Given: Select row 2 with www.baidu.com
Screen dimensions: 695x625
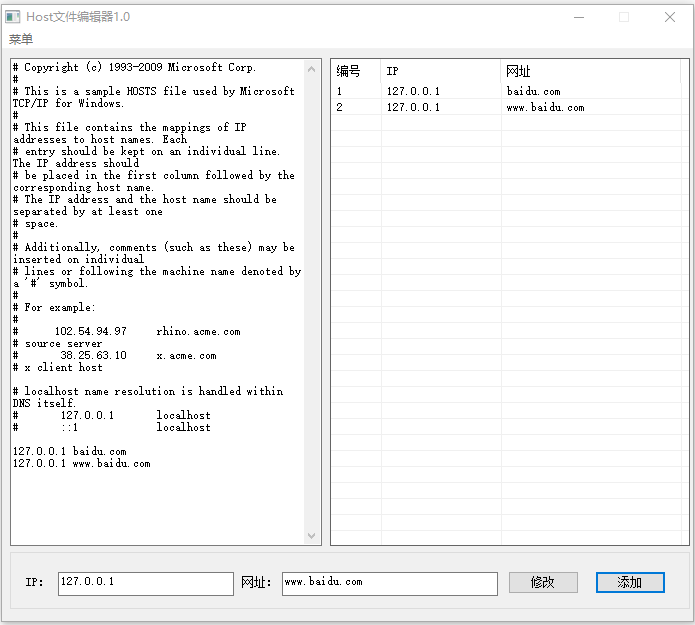Looking at the screenshot, I should coord(506,107).
